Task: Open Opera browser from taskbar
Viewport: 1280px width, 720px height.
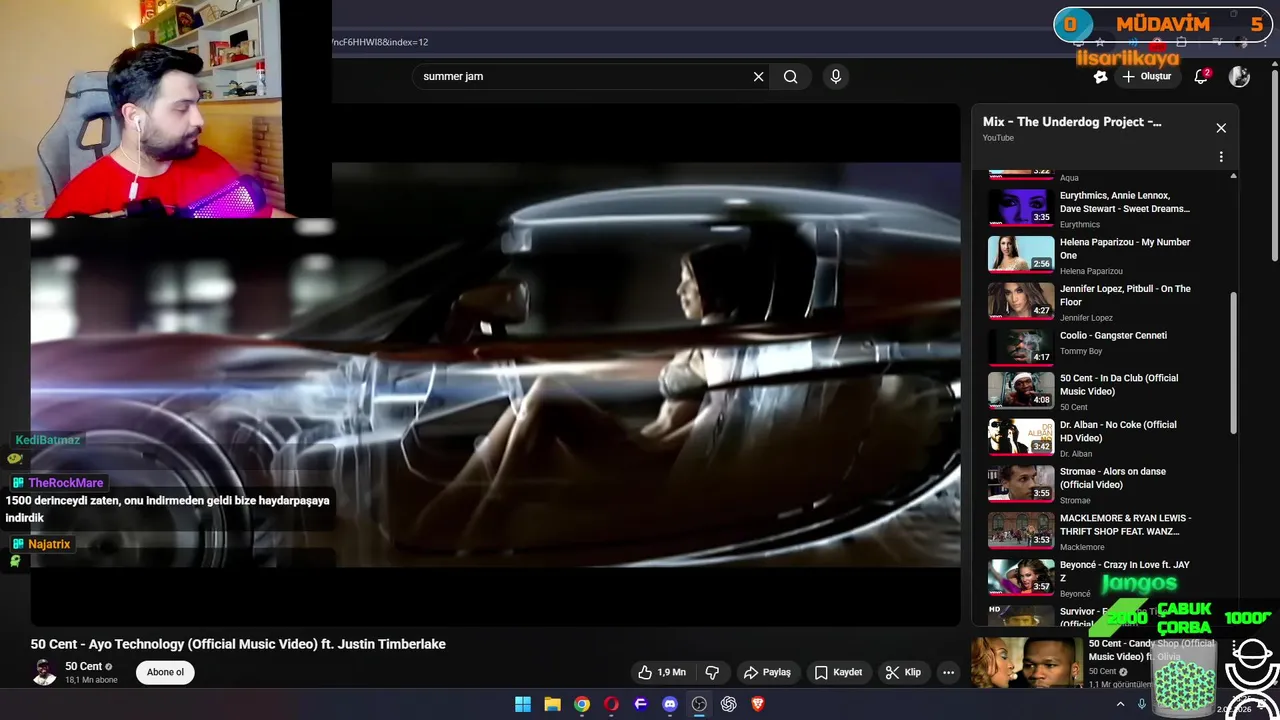Action: tap(611, 704)
